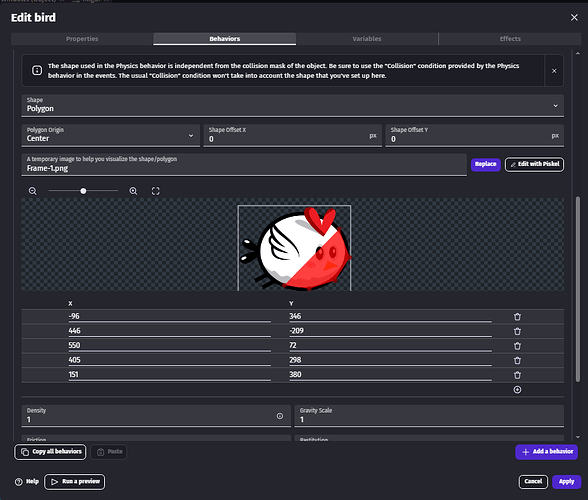
Task: Click the zoom in magnifier icon
Action: point(133,191)
